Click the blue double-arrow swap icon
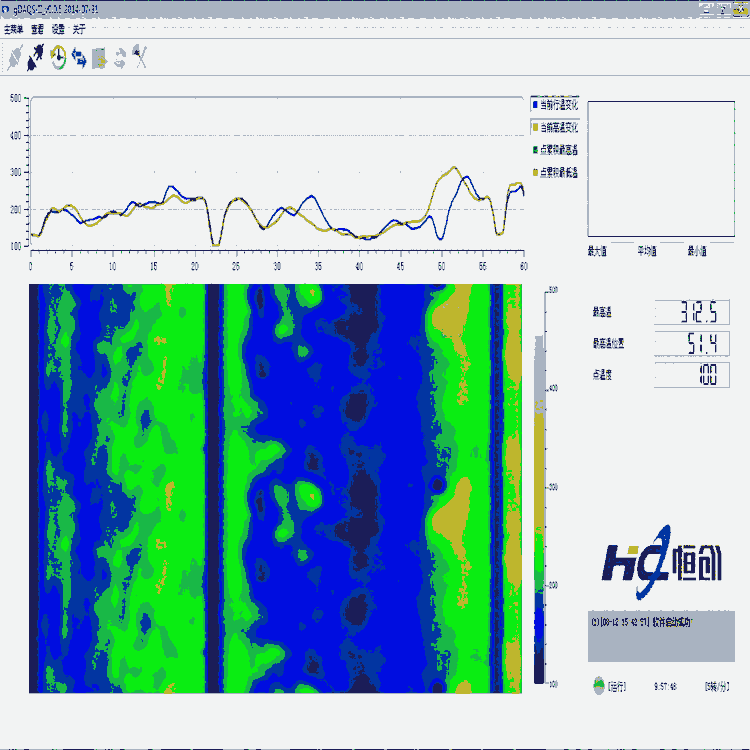Image resolution: width=750 pixels, height=750 pixels. coord(79,59)
